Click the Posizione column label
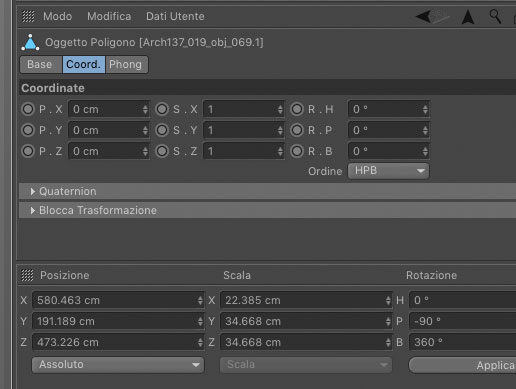The height and width of the screenshot is (389, 516). pyautogui.click(x=65, y=275)
